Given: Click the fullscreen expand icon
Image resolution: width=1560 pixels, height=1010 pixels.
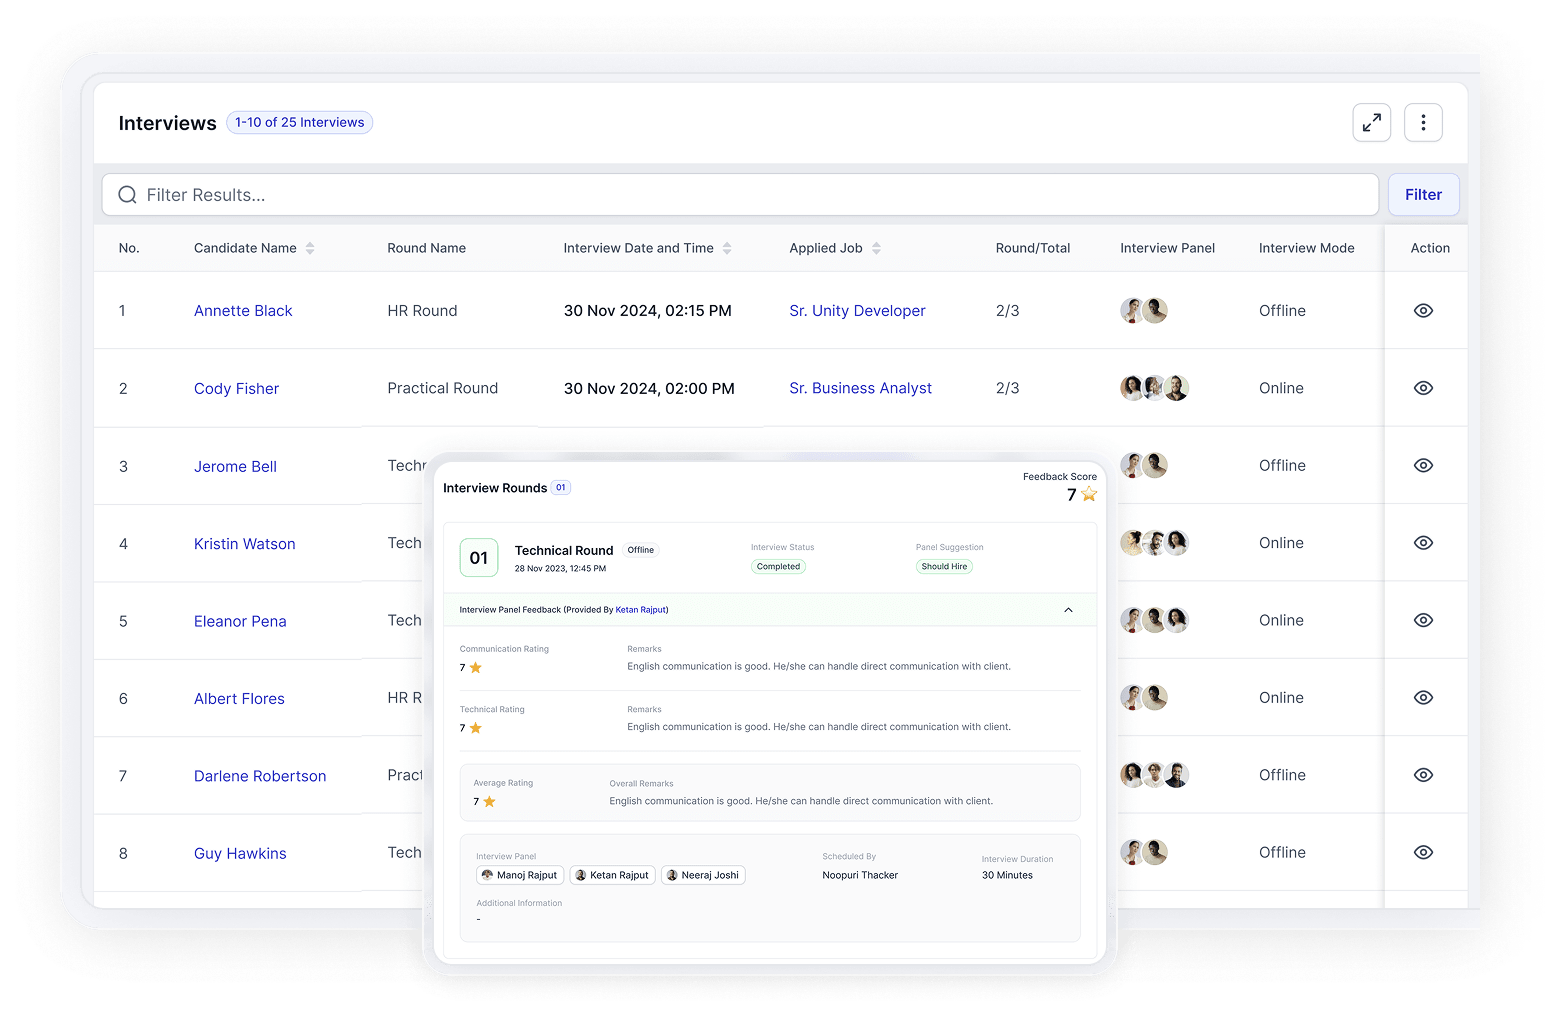Looking at the screenshot, I should pos(1371,122).
